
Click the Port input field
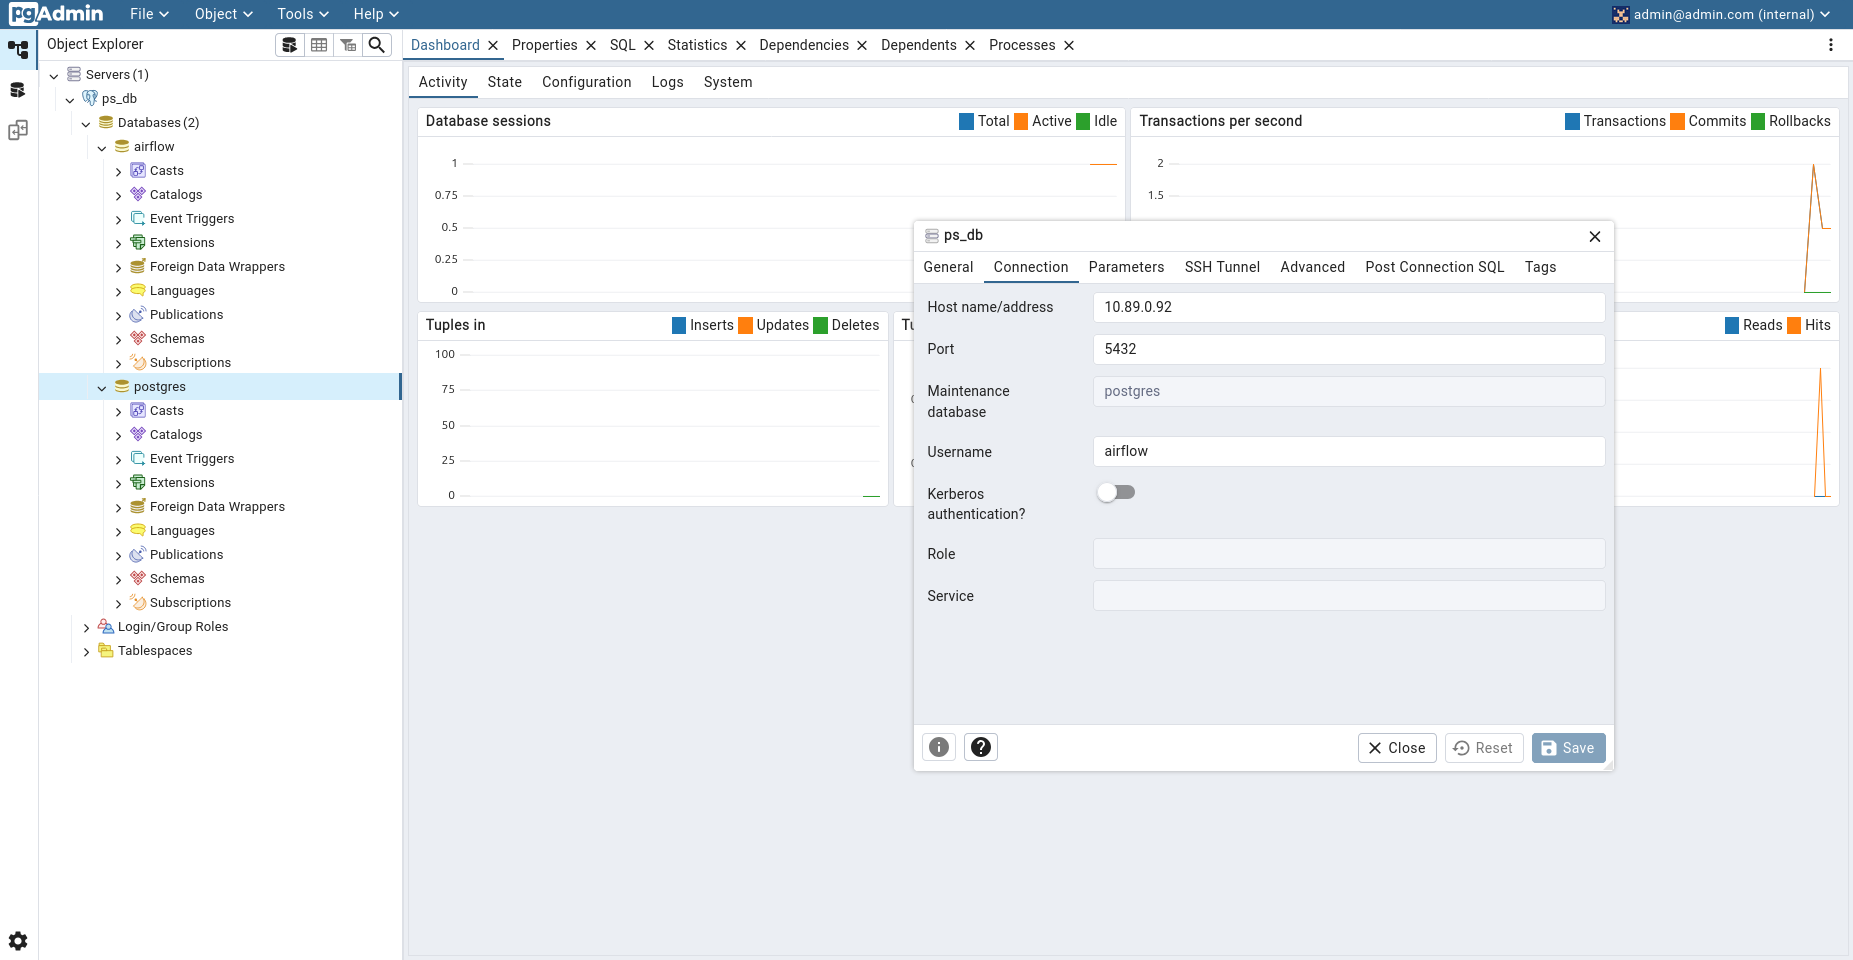point(1349,349)
